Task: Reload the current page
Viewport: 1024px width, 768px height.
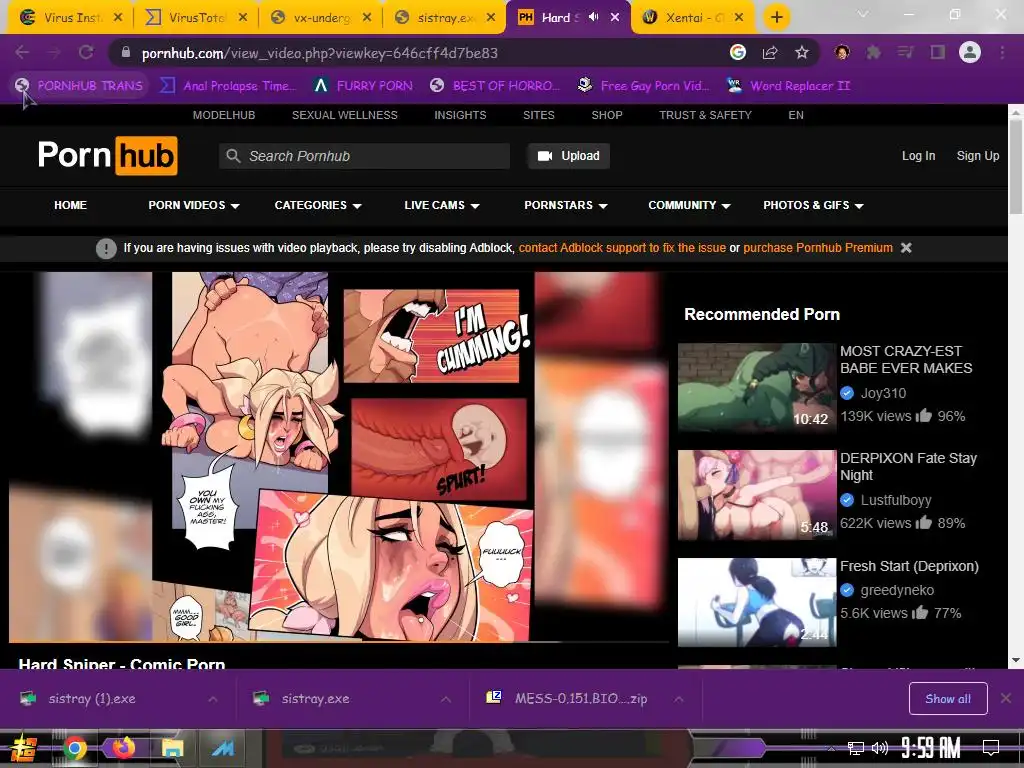Action: coord(86,52)
